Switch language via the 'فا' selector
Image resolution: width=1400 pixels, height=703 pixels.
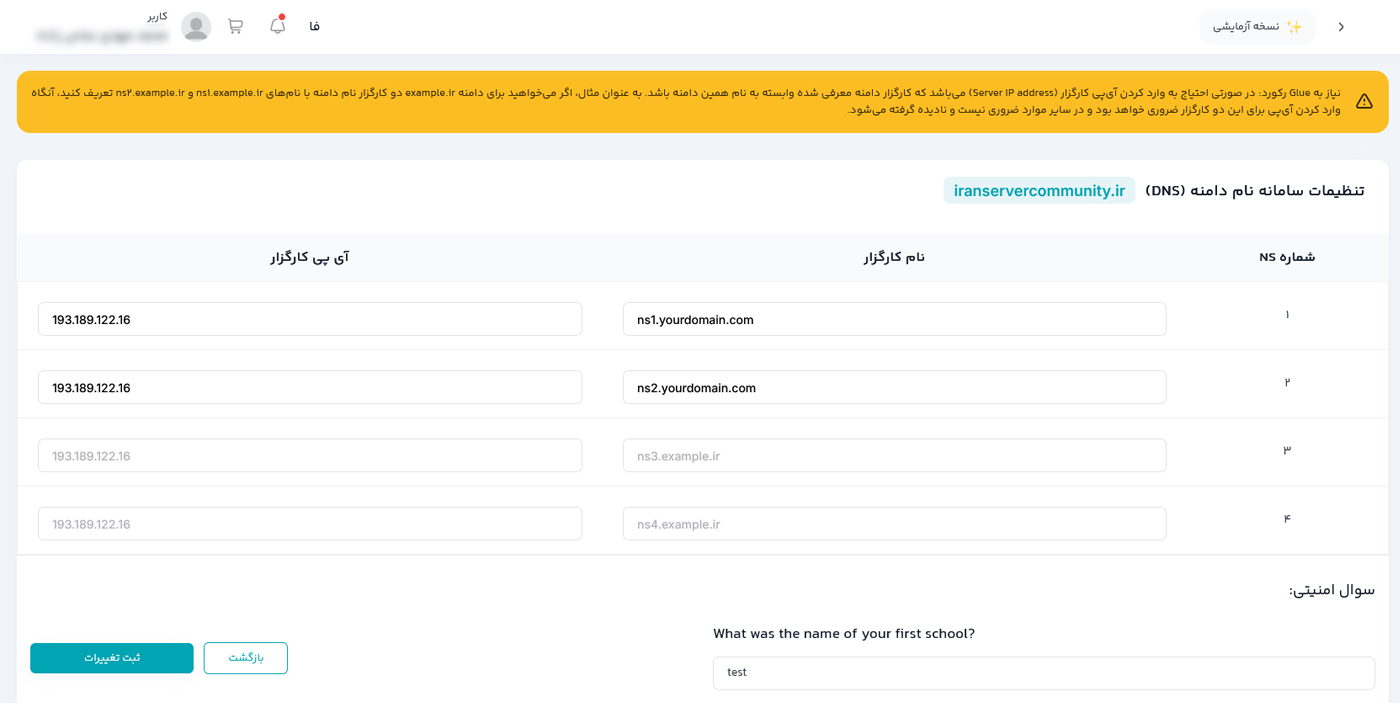tap(314, 27)
